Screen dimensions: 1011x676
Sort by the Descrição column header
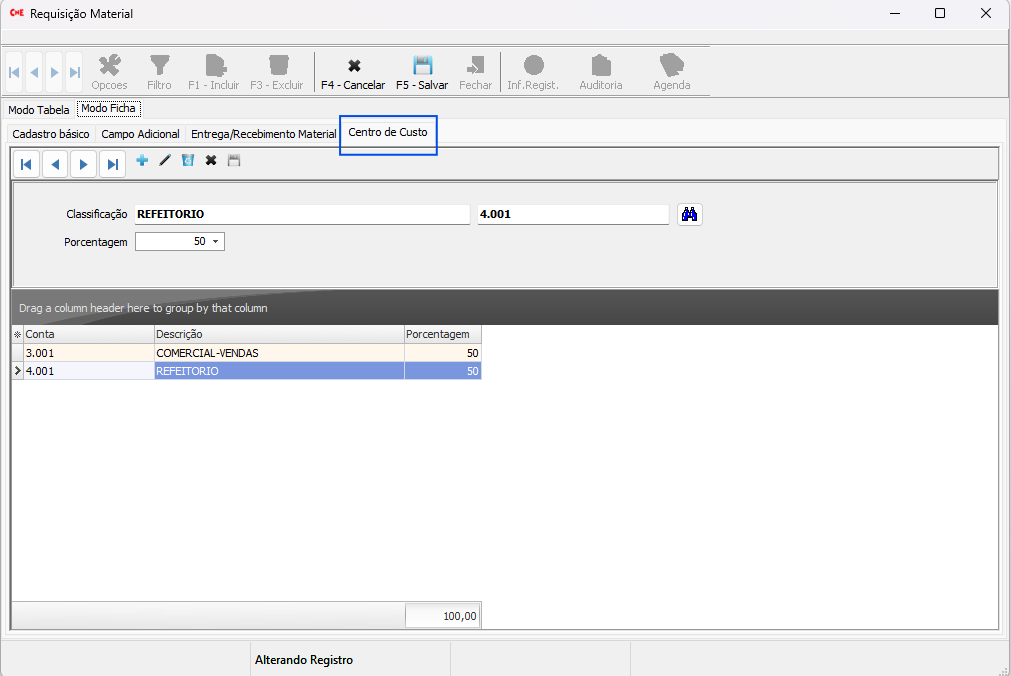(x=279, y=334)
